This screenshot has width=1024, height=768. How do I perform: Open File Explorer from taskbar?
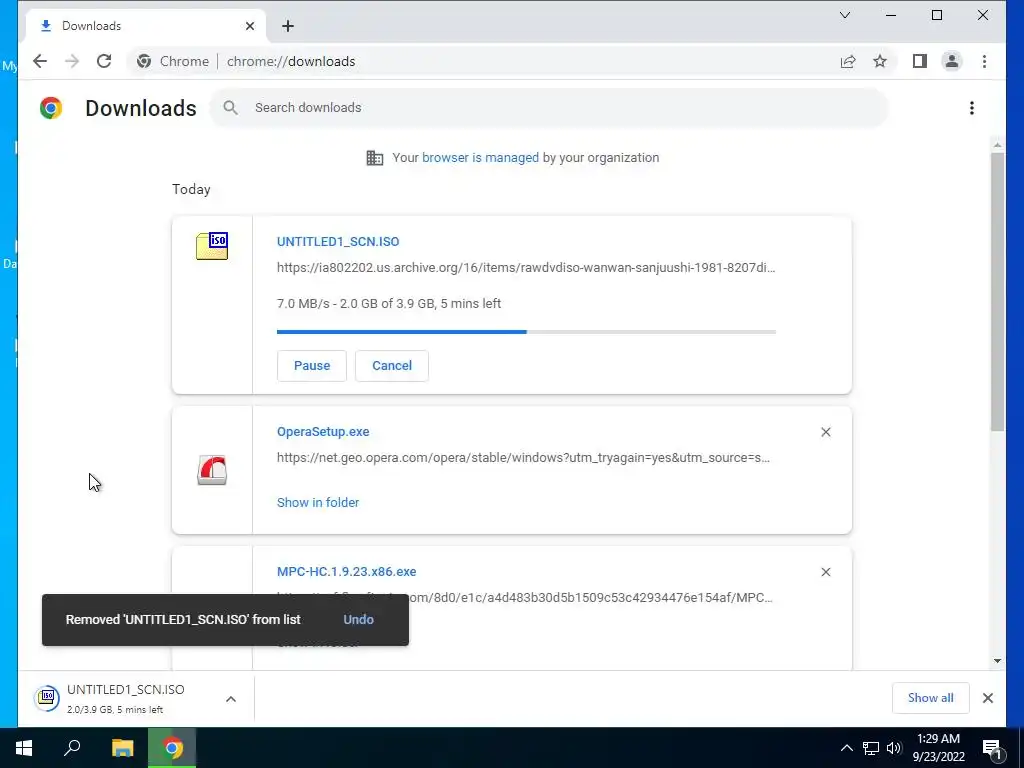click(x=123, y=748)
